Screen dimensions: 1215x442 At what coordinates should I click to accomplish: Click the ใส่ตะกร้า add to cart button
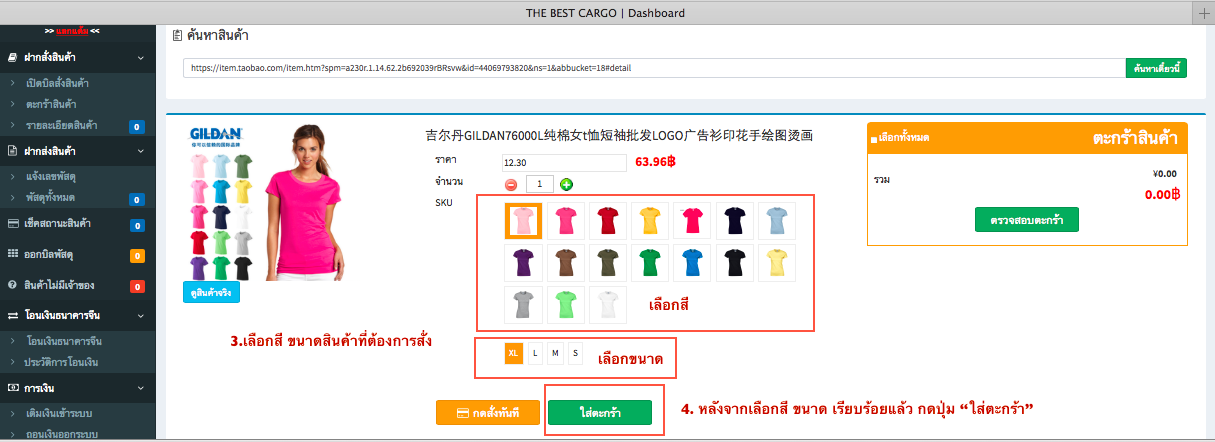(x=602, y=412)
